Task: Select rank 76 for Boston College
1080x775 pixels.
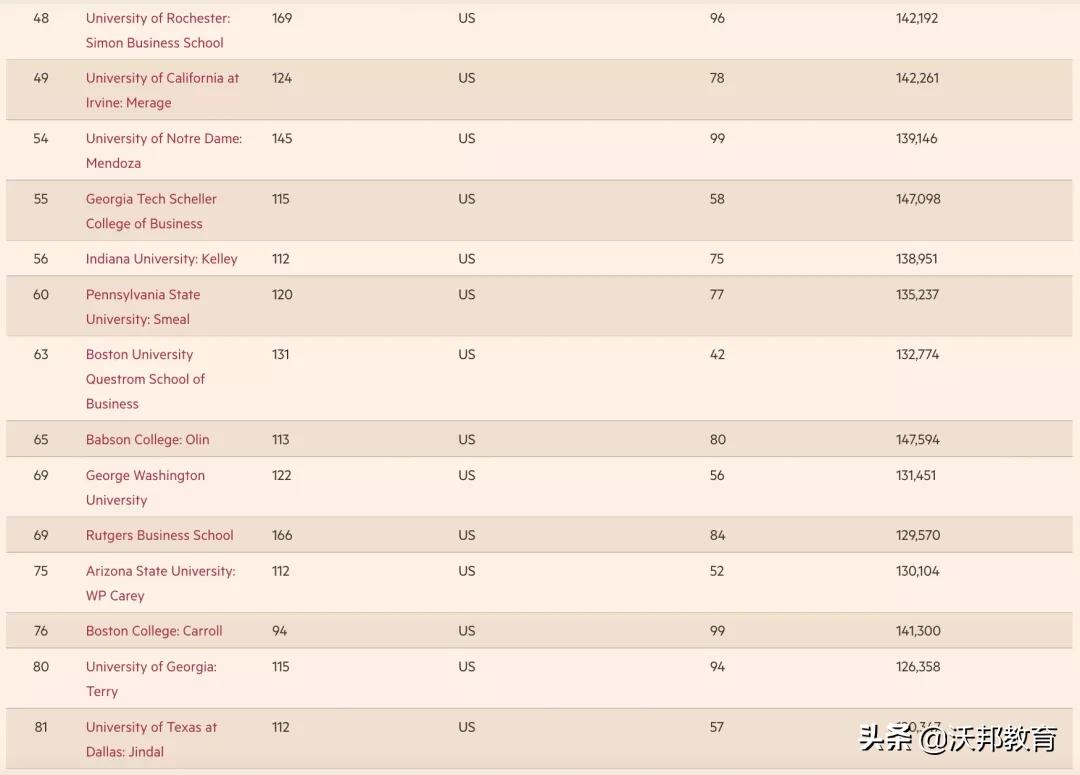Action: tap(41, 631)
